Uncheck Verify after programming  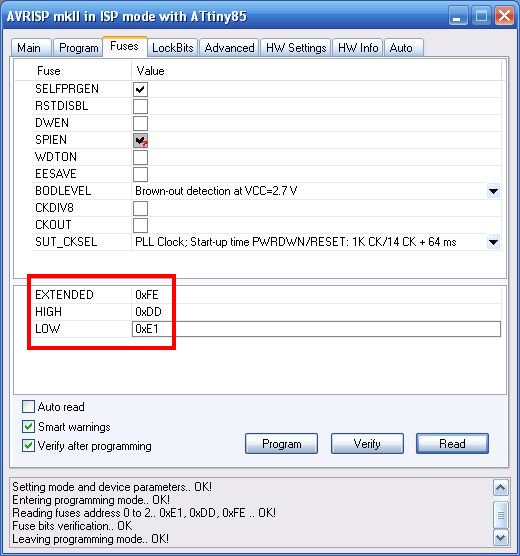[x=28, y=445]
